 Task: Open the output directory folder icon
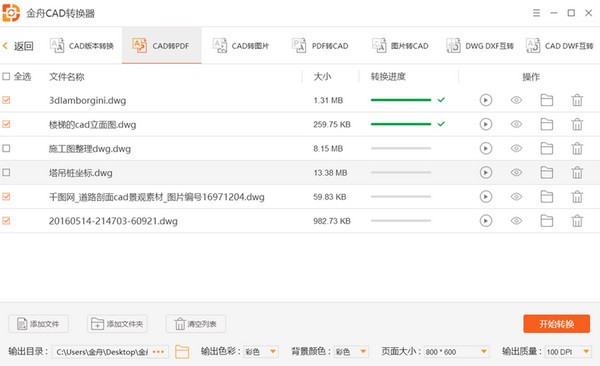pyautogui.click(x=182, y=351)
